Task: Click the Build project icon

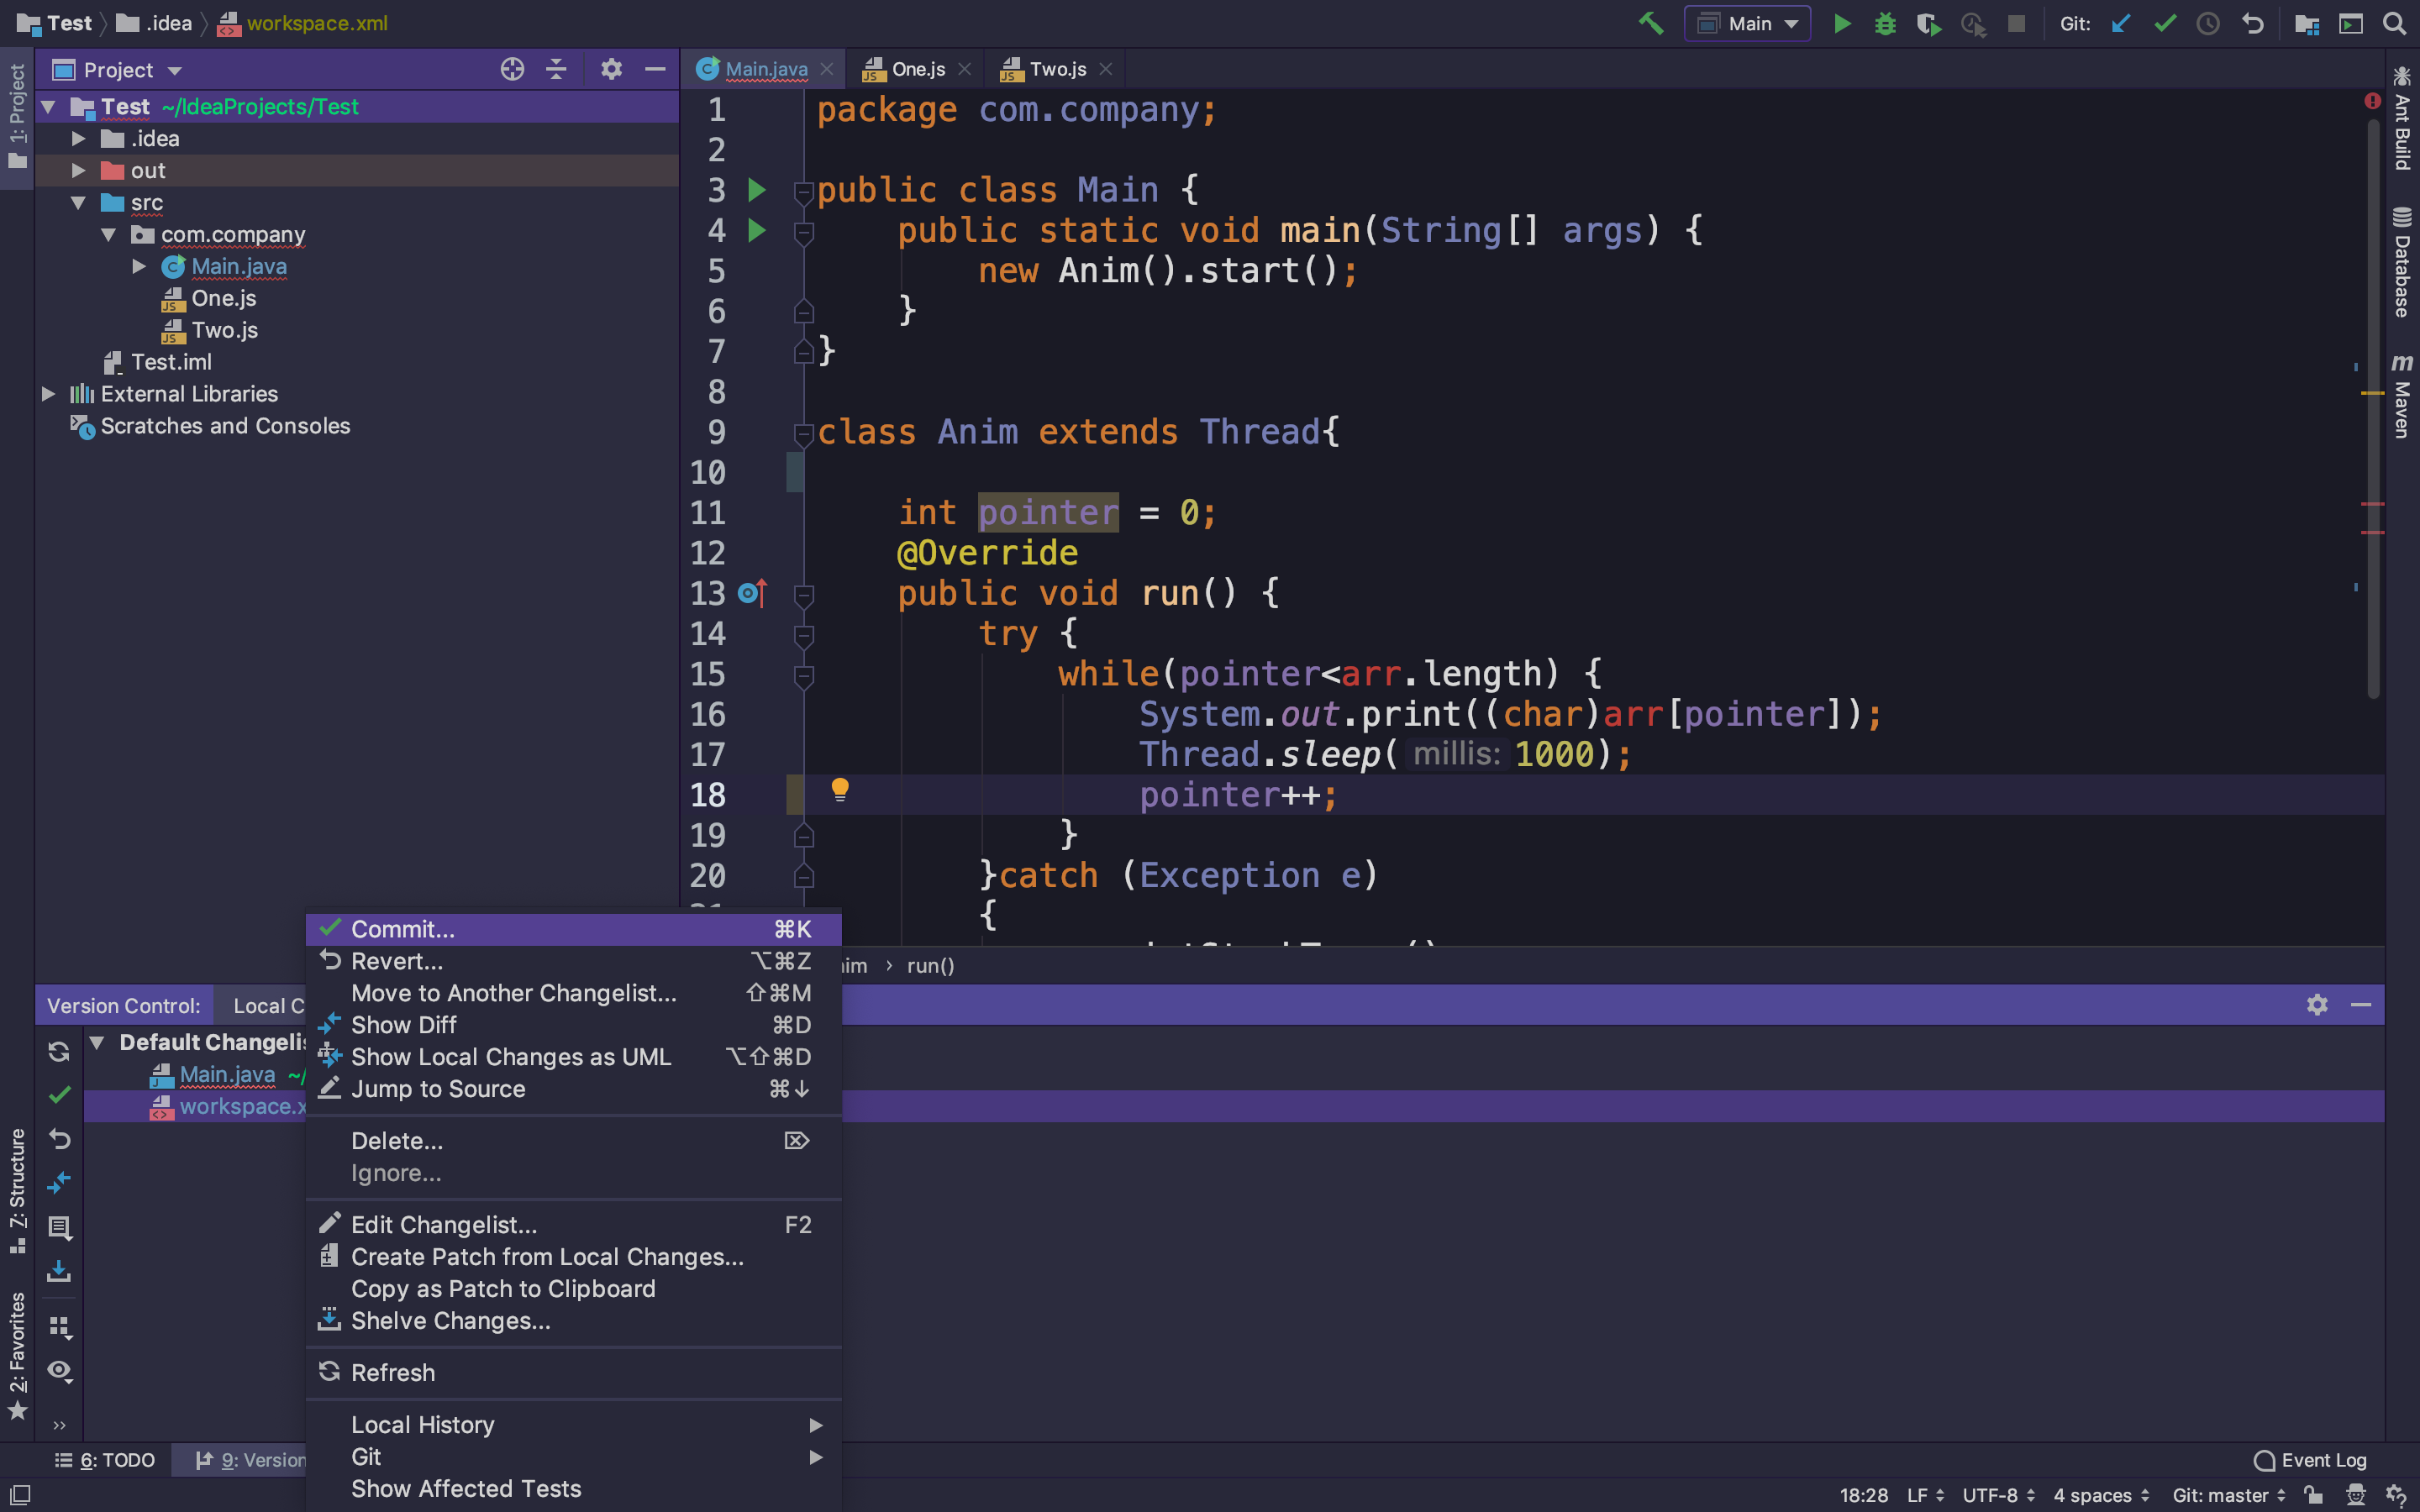Action: tap(1652, 23)
